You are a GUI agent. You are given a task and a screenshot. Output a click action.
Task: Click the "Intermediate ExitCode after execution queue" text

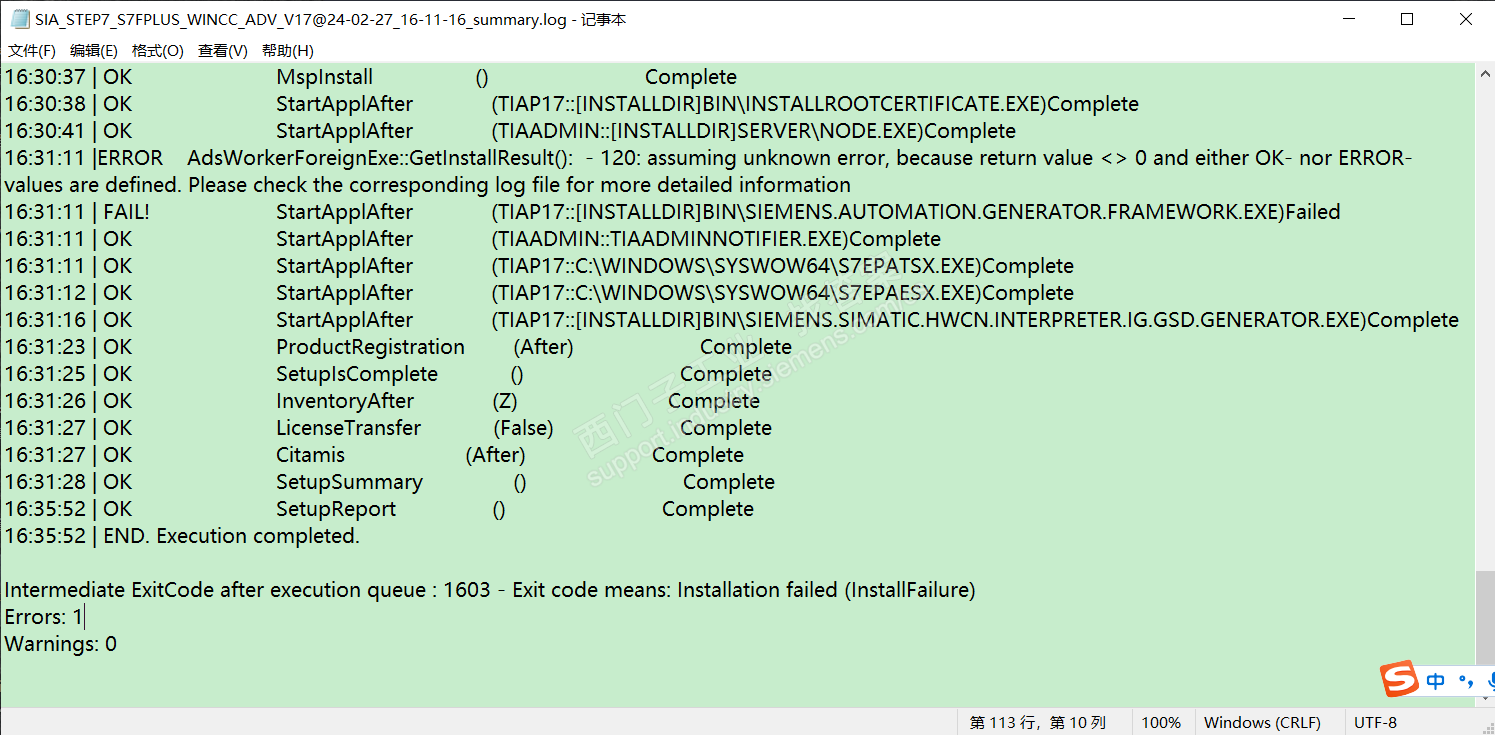(x=215, y=590)
